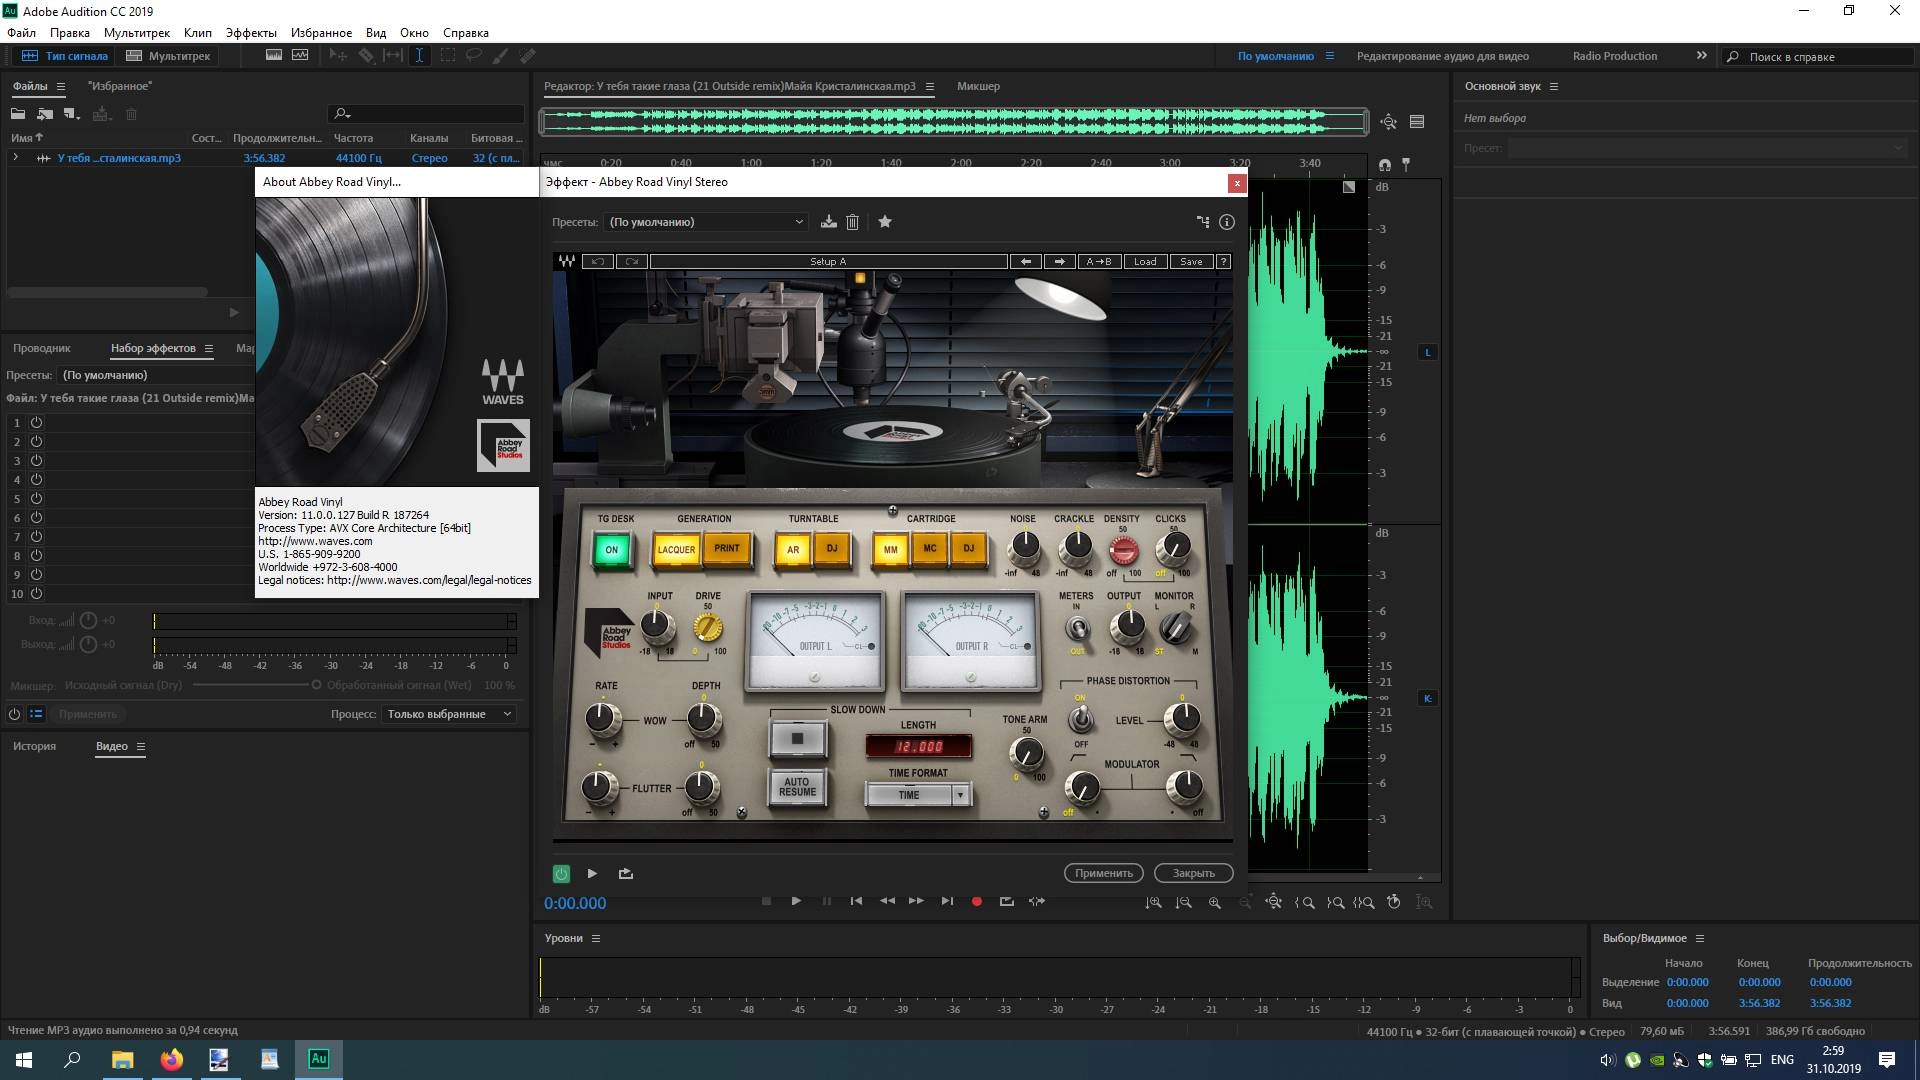Image resolution: width=1920 pixels, height=1080 pixels.
Task: Zoom in amplitude icon
Action: [x=1154, y=902]
